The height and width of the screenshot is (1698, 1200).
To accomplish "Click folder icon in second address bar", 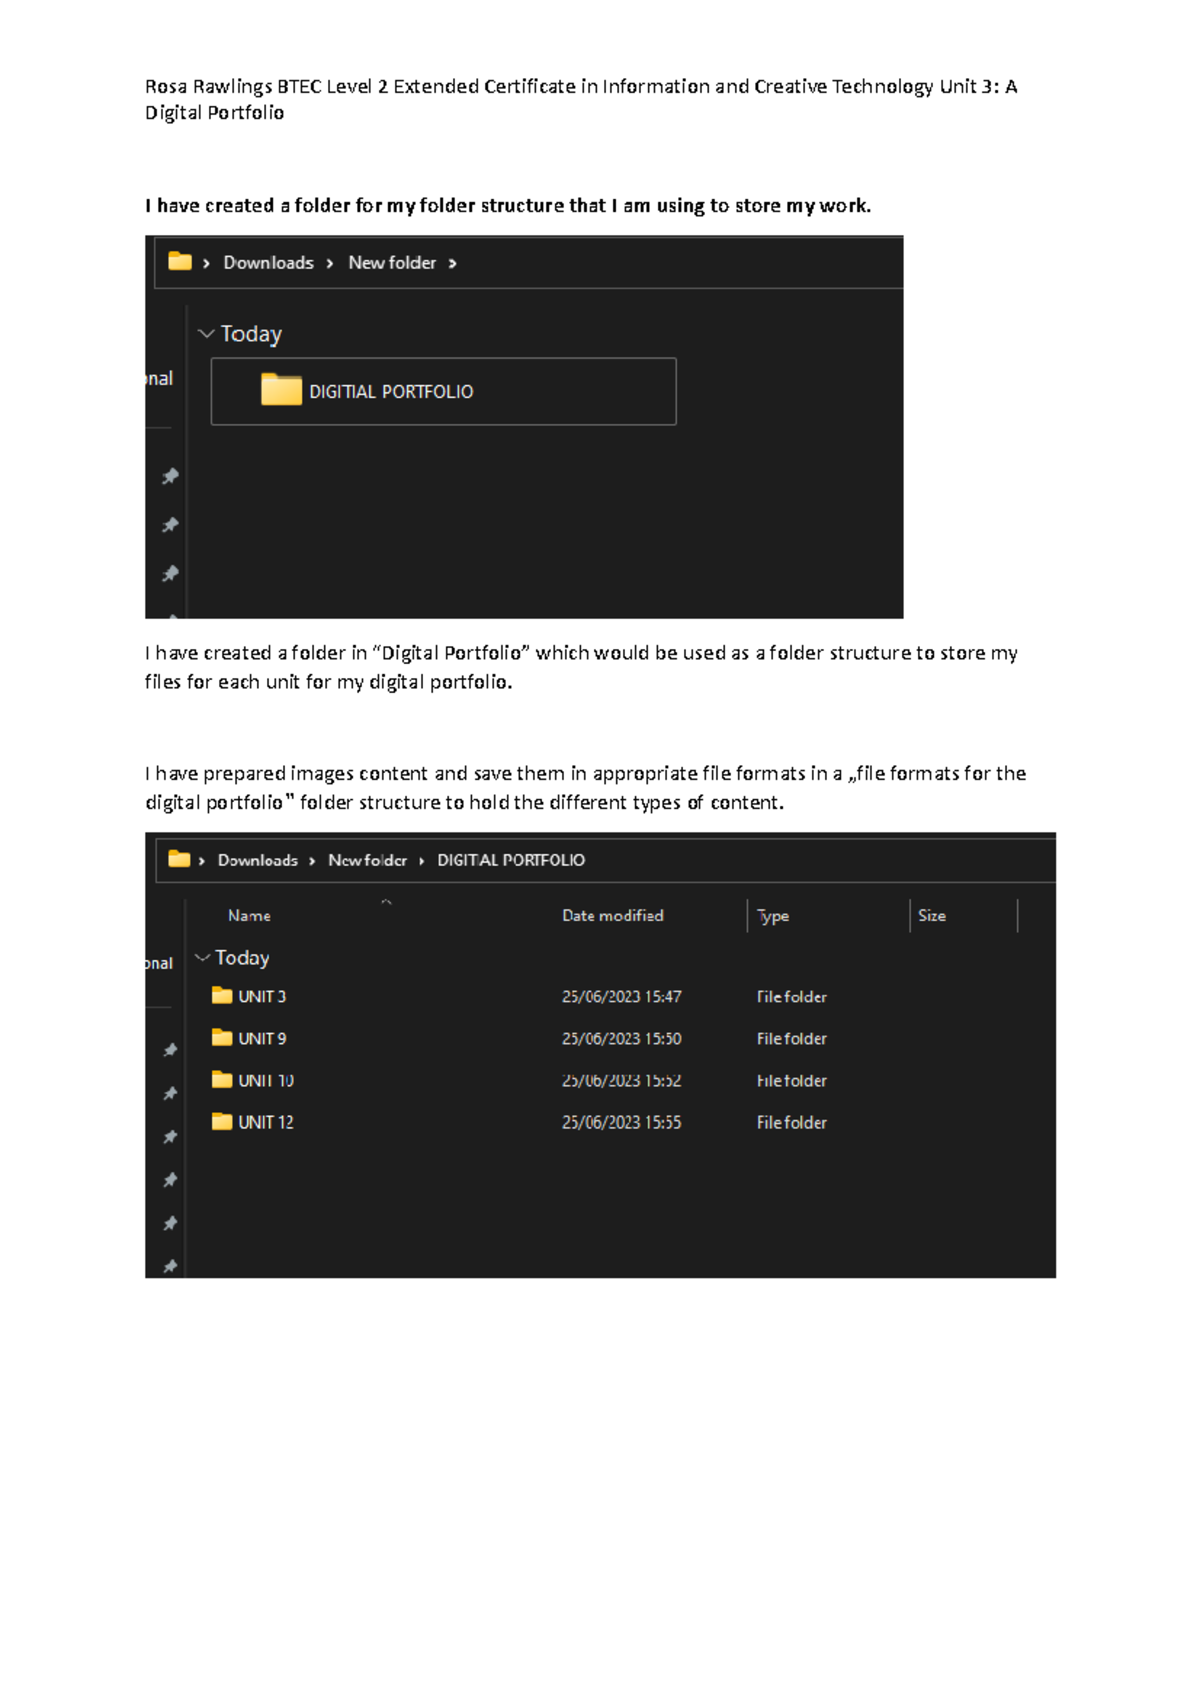I will click(179, 859).
